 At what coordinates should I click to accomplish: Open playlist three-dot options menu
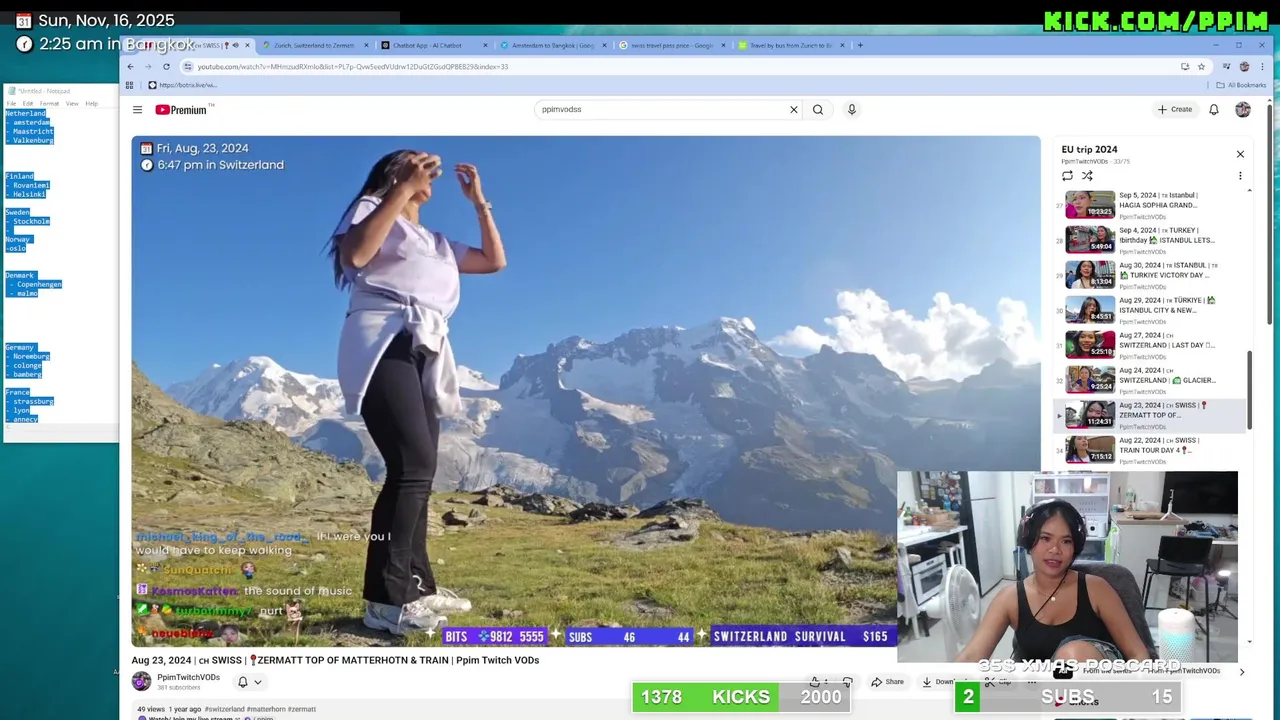[1240, 176]
